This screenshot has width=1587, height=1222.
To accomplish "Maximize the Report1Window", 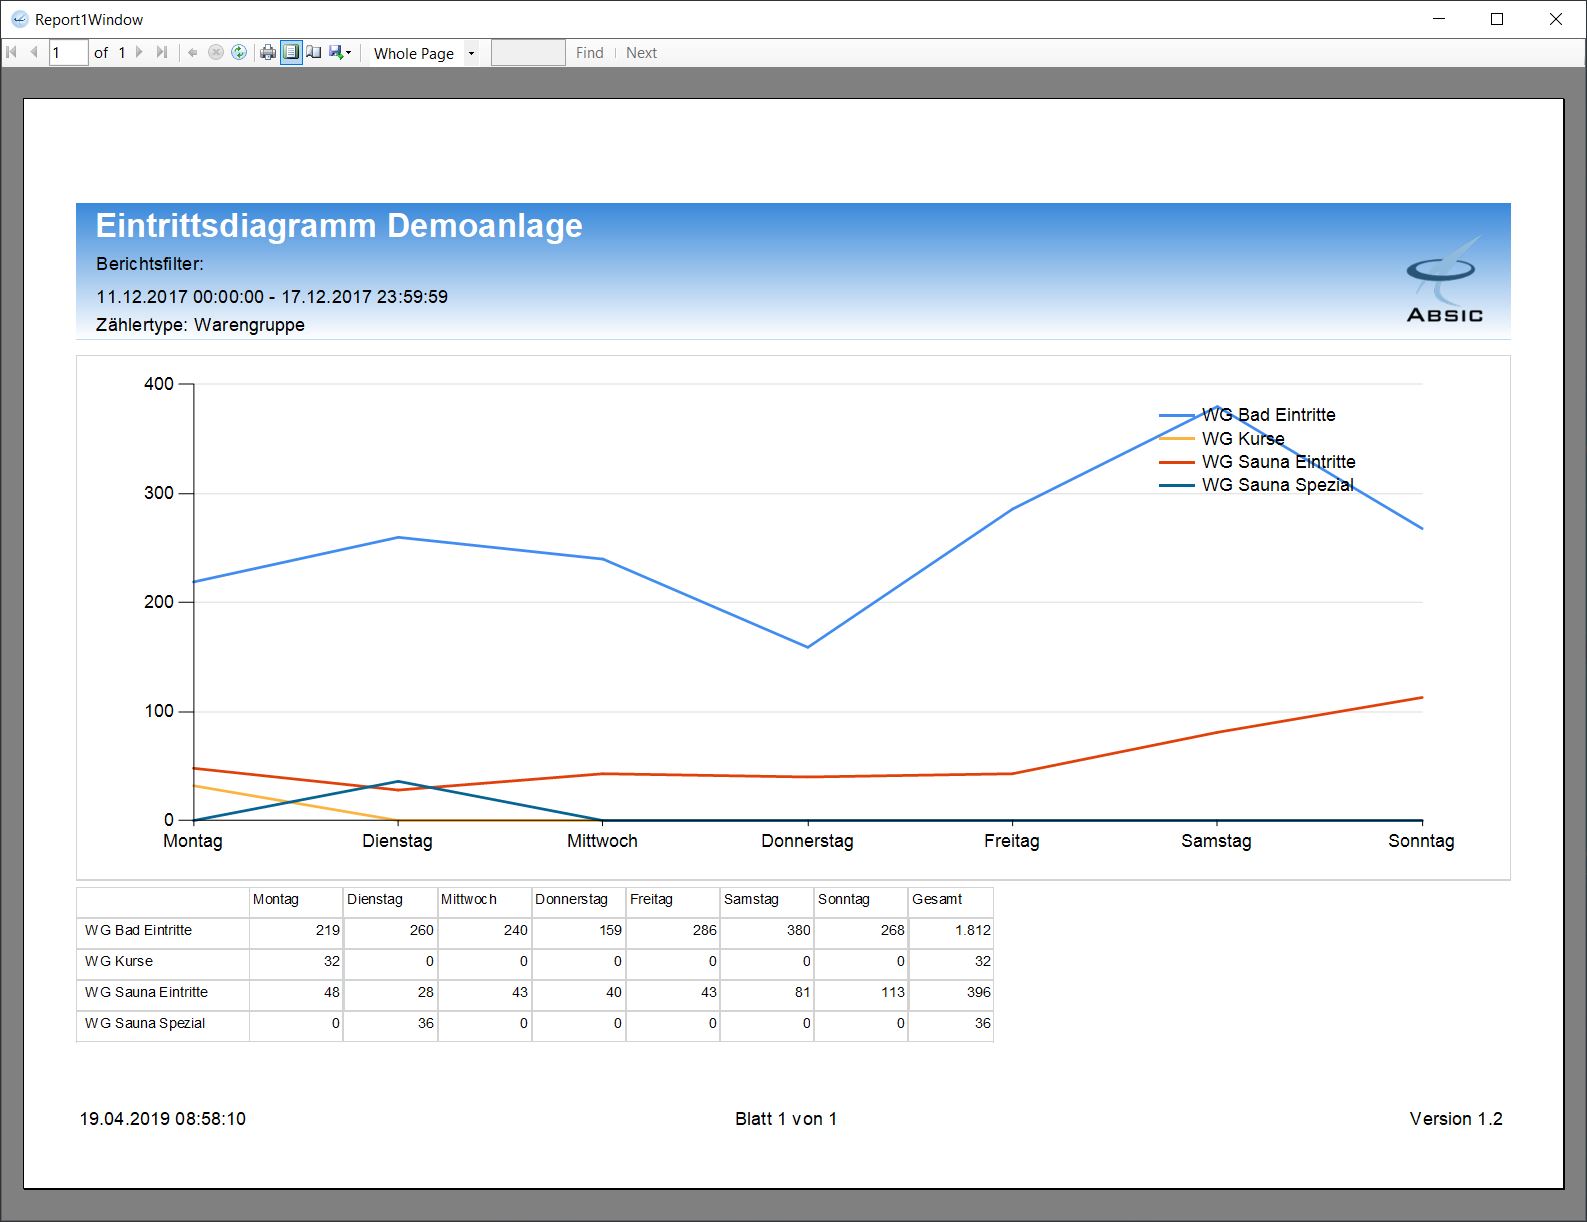I will (1497, 19).
